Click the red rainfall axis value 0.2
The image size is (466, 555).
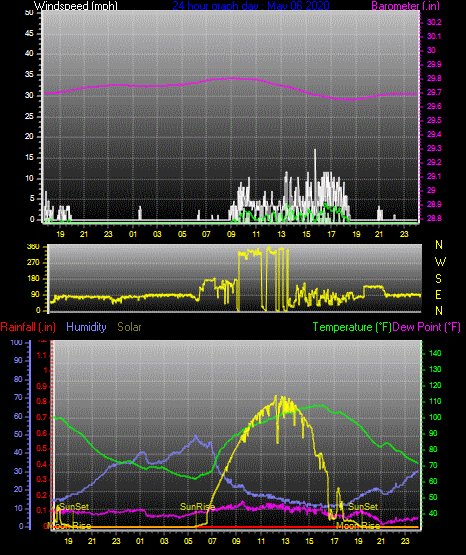tap(41, 495)
